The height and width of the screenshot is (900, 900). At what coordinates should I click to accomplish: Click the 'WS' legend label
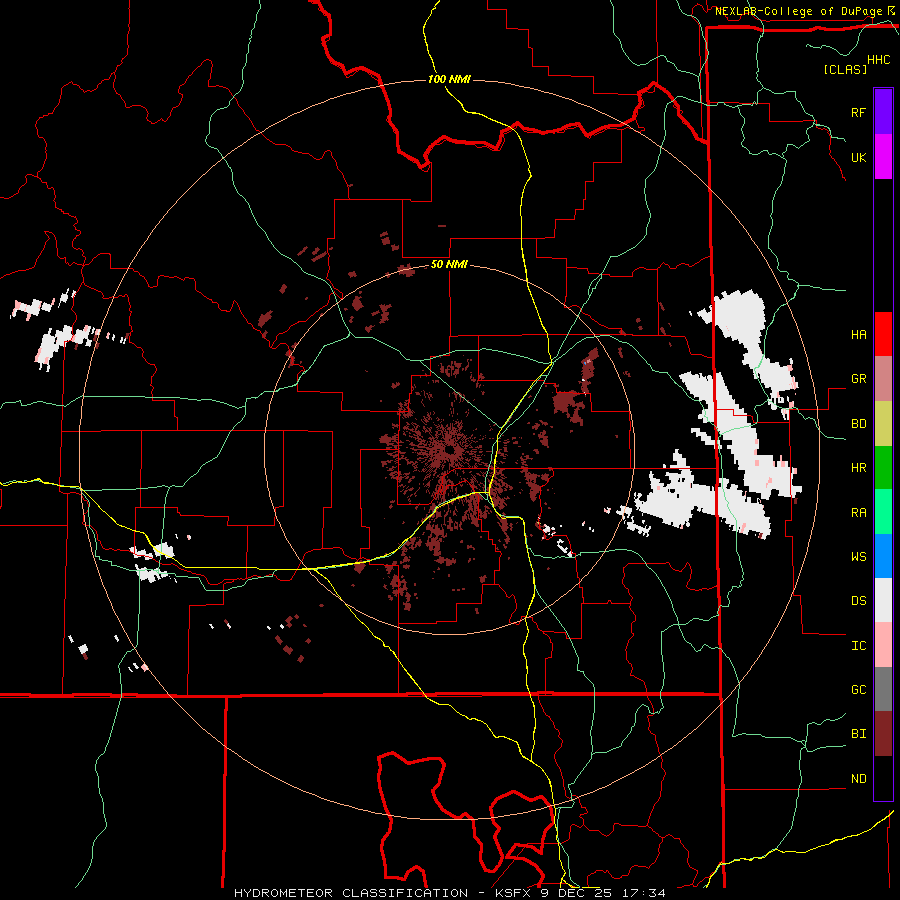pos(858,557)
